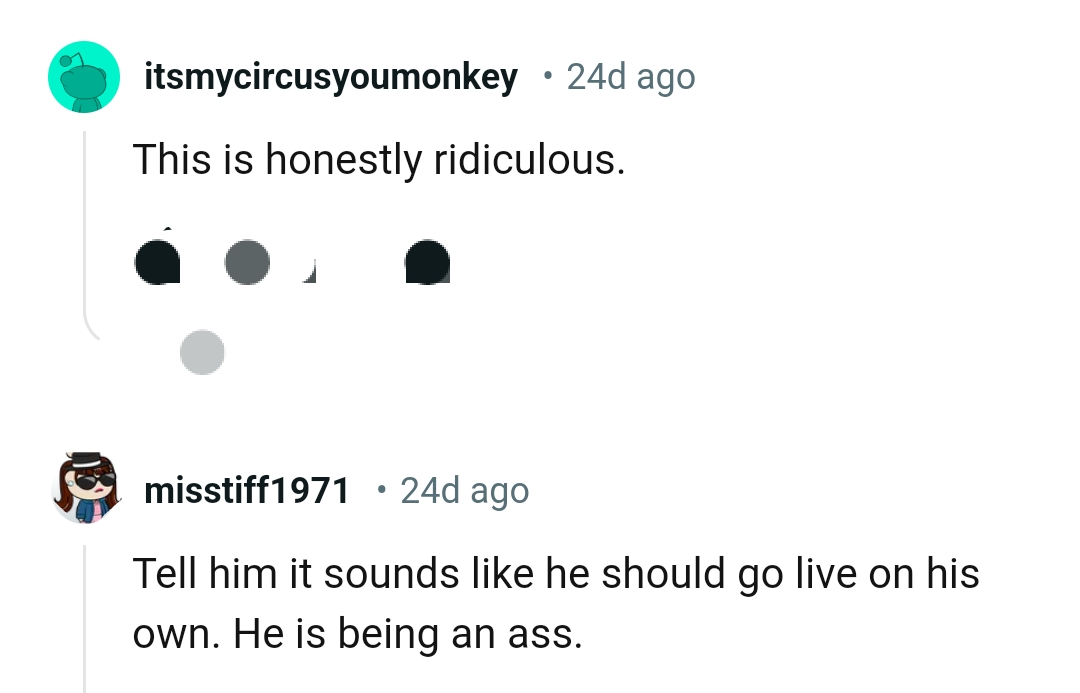Click the 24d ago timestamp on first comment
Screen dimensions: 1080x693
[x=631, y=76]
